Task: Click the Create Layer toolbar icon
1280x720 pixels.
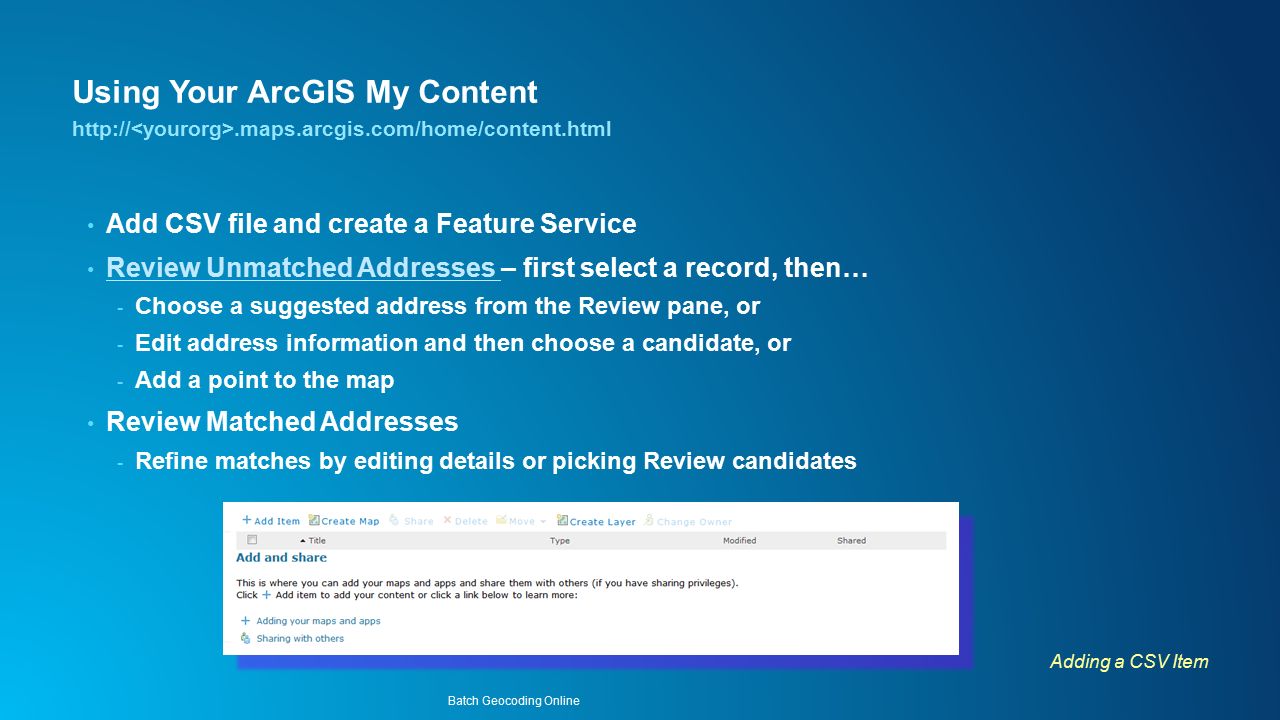Action: tap(562, 520)
